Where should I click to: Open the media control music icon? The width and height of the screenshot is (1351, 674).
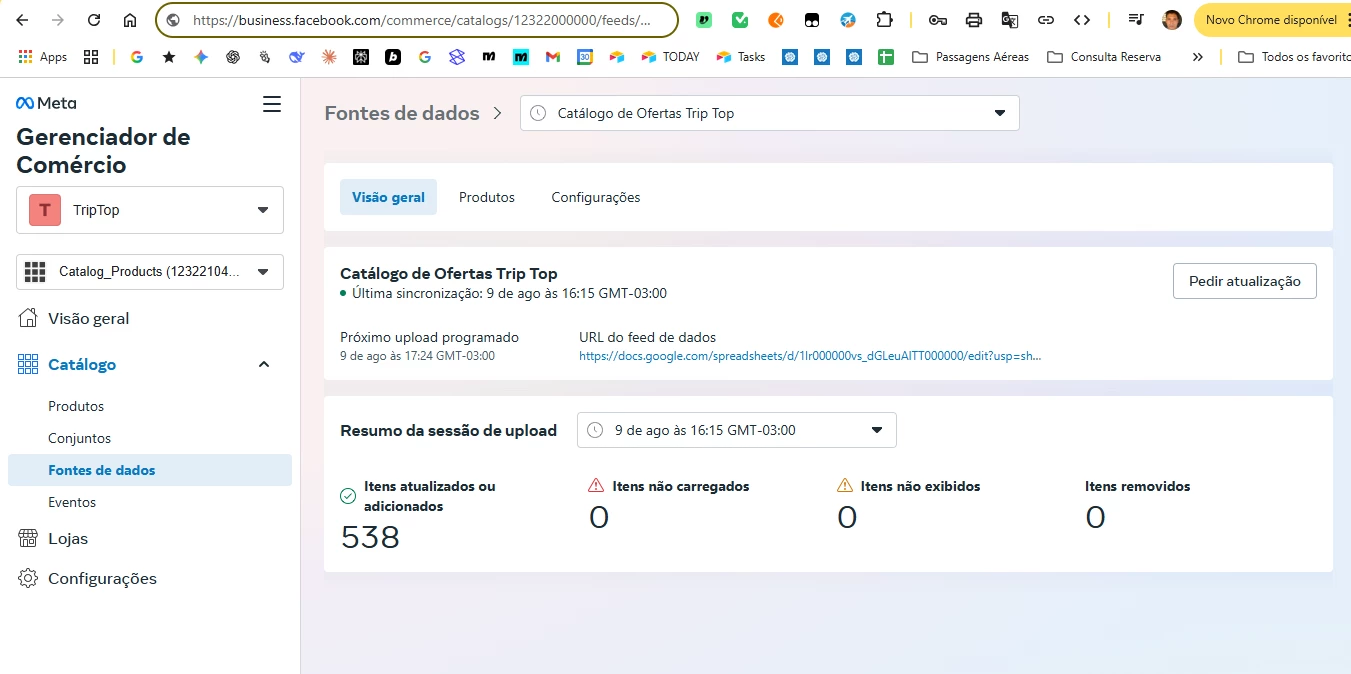click(x=1136, y=20)
